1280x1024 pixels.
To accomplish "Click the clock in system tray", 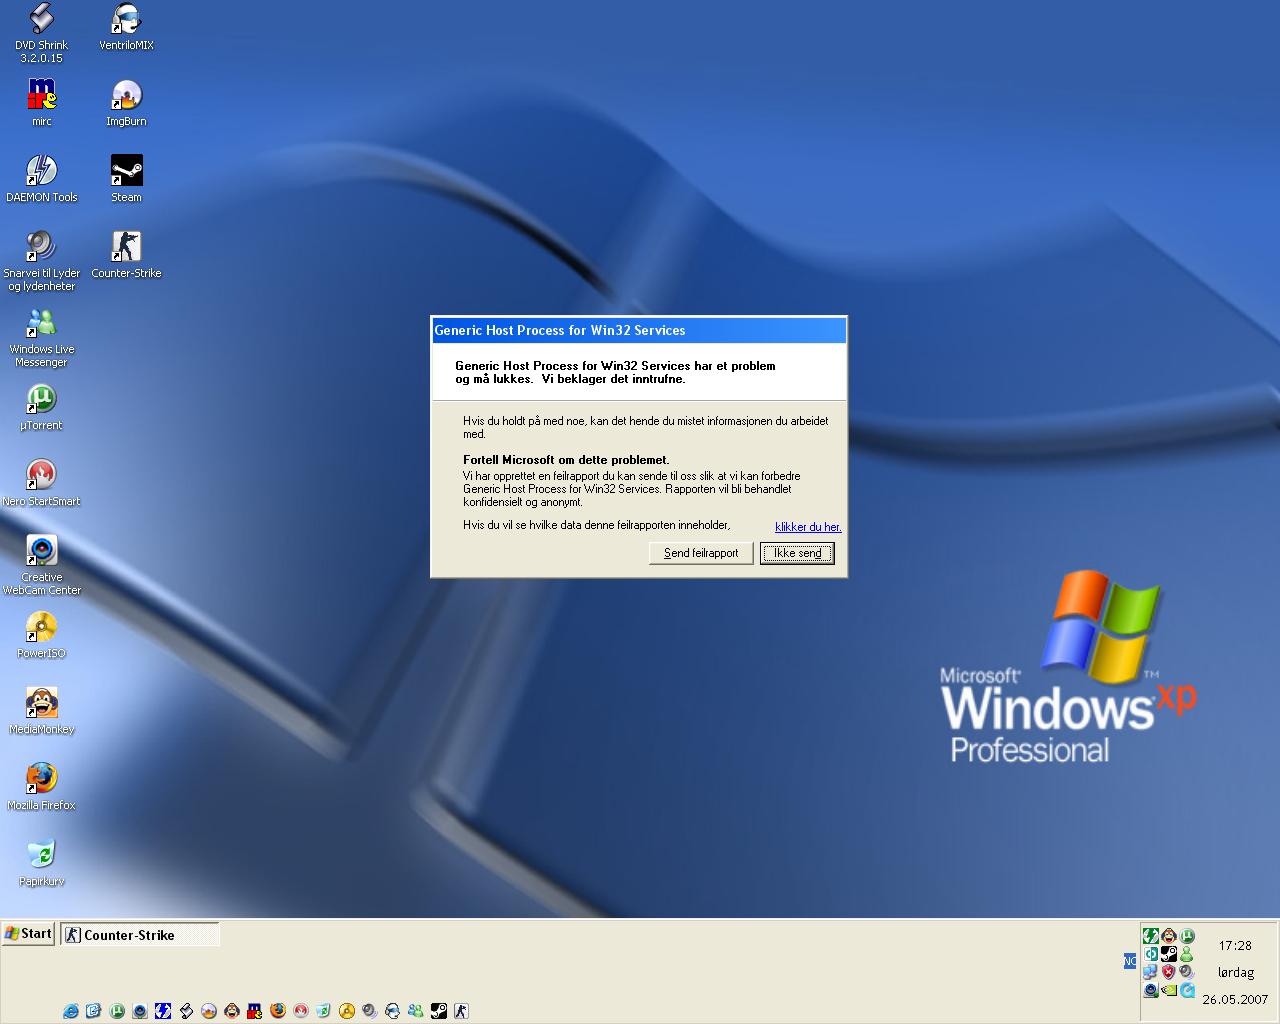I will 1235,946.
